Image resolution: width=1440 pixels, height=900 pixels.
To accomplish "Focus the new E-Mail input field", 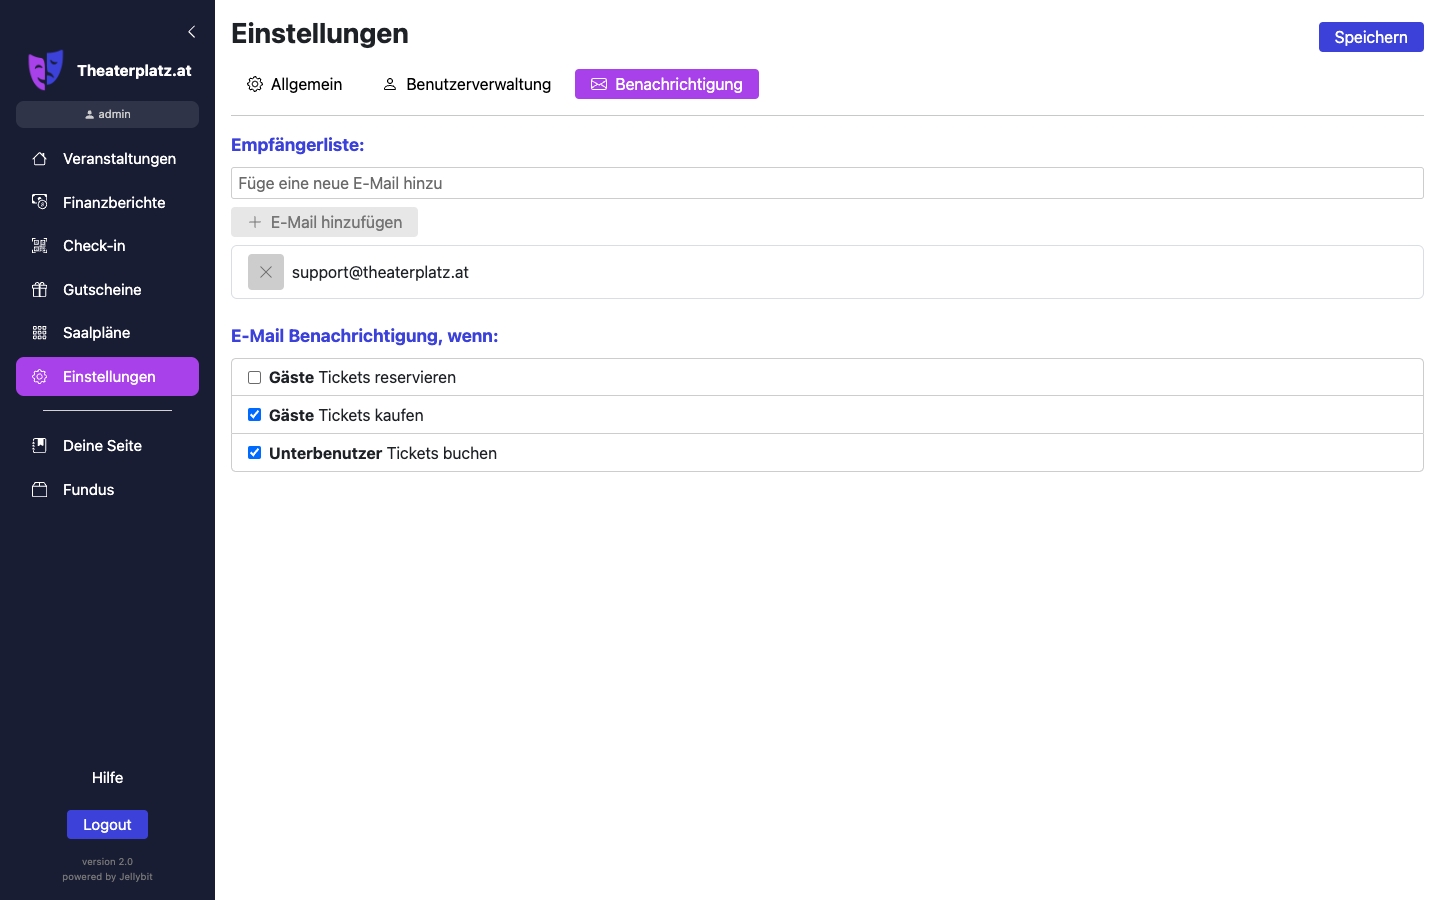I will [x=826, y=183].
